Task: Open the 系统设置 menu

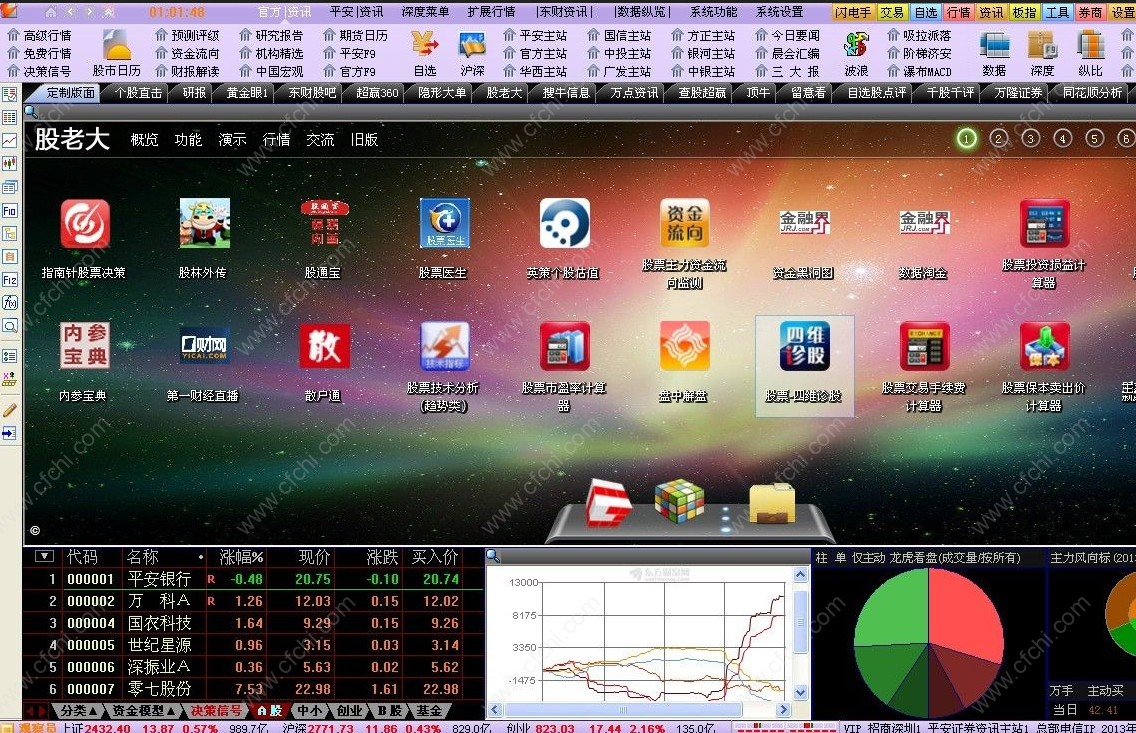Action: [780, 12]
